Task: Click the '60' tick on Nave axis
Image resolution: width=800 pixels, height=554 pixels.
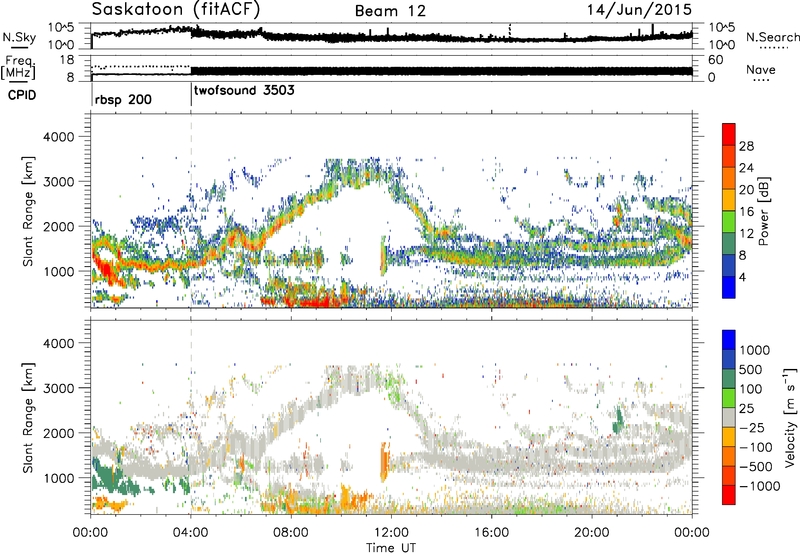Action: [x=715, y=60]
